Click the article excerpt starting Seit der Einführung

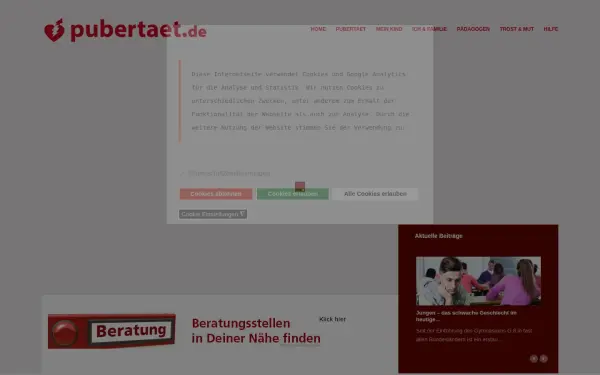point(474,335)
